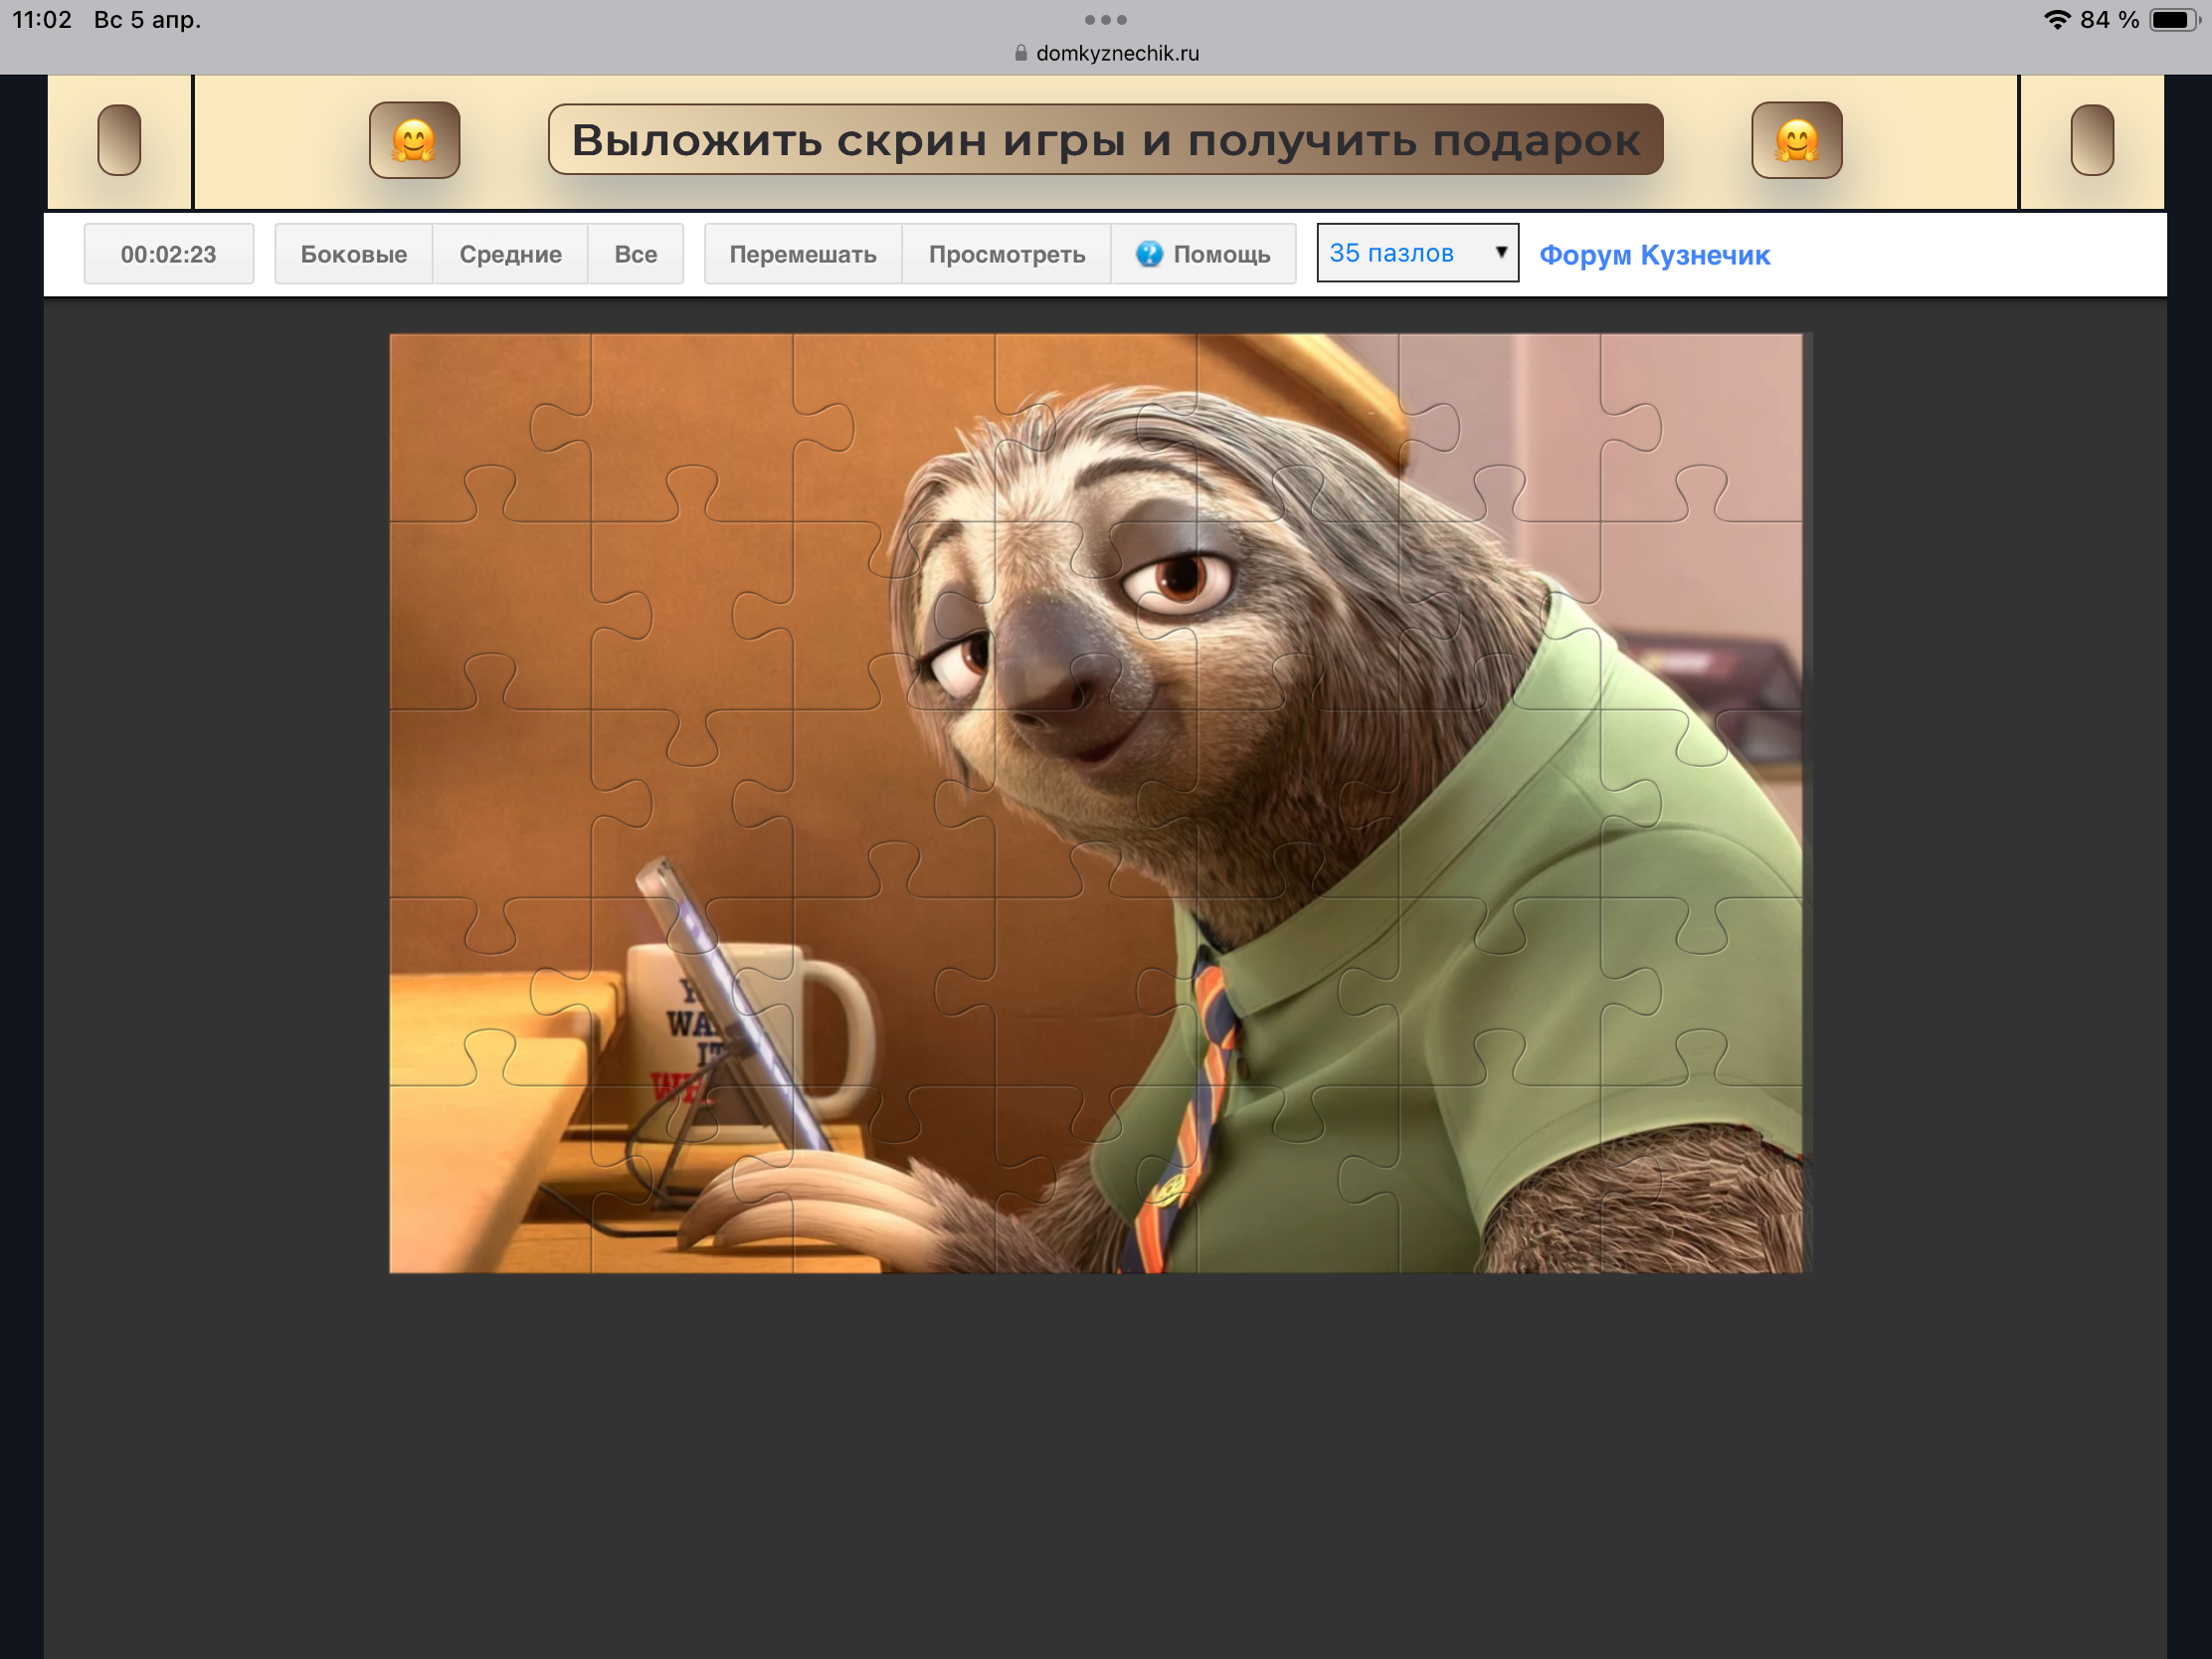This screenshot has height=1659, width=2212.
Task: Click Выложить скрин игры banner button
Action: coord(1105,140)
